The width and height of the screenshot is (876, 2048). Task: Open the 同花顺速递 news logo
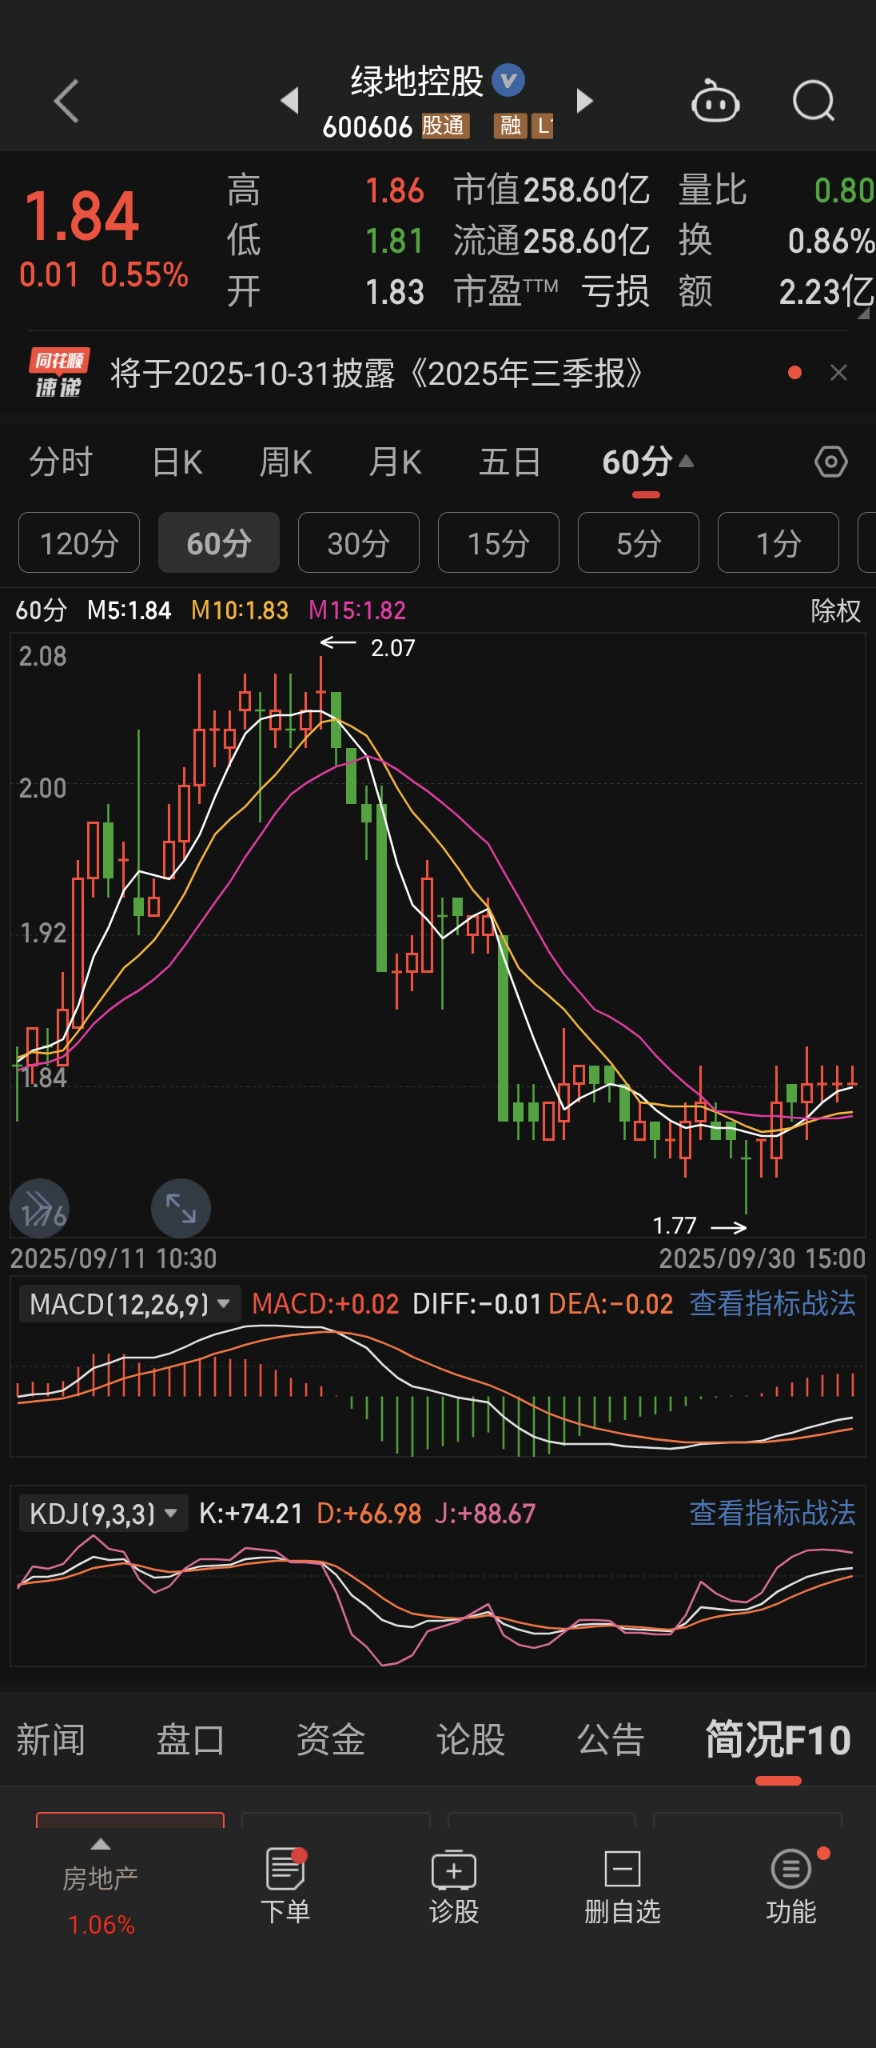[x=59, y=373]
